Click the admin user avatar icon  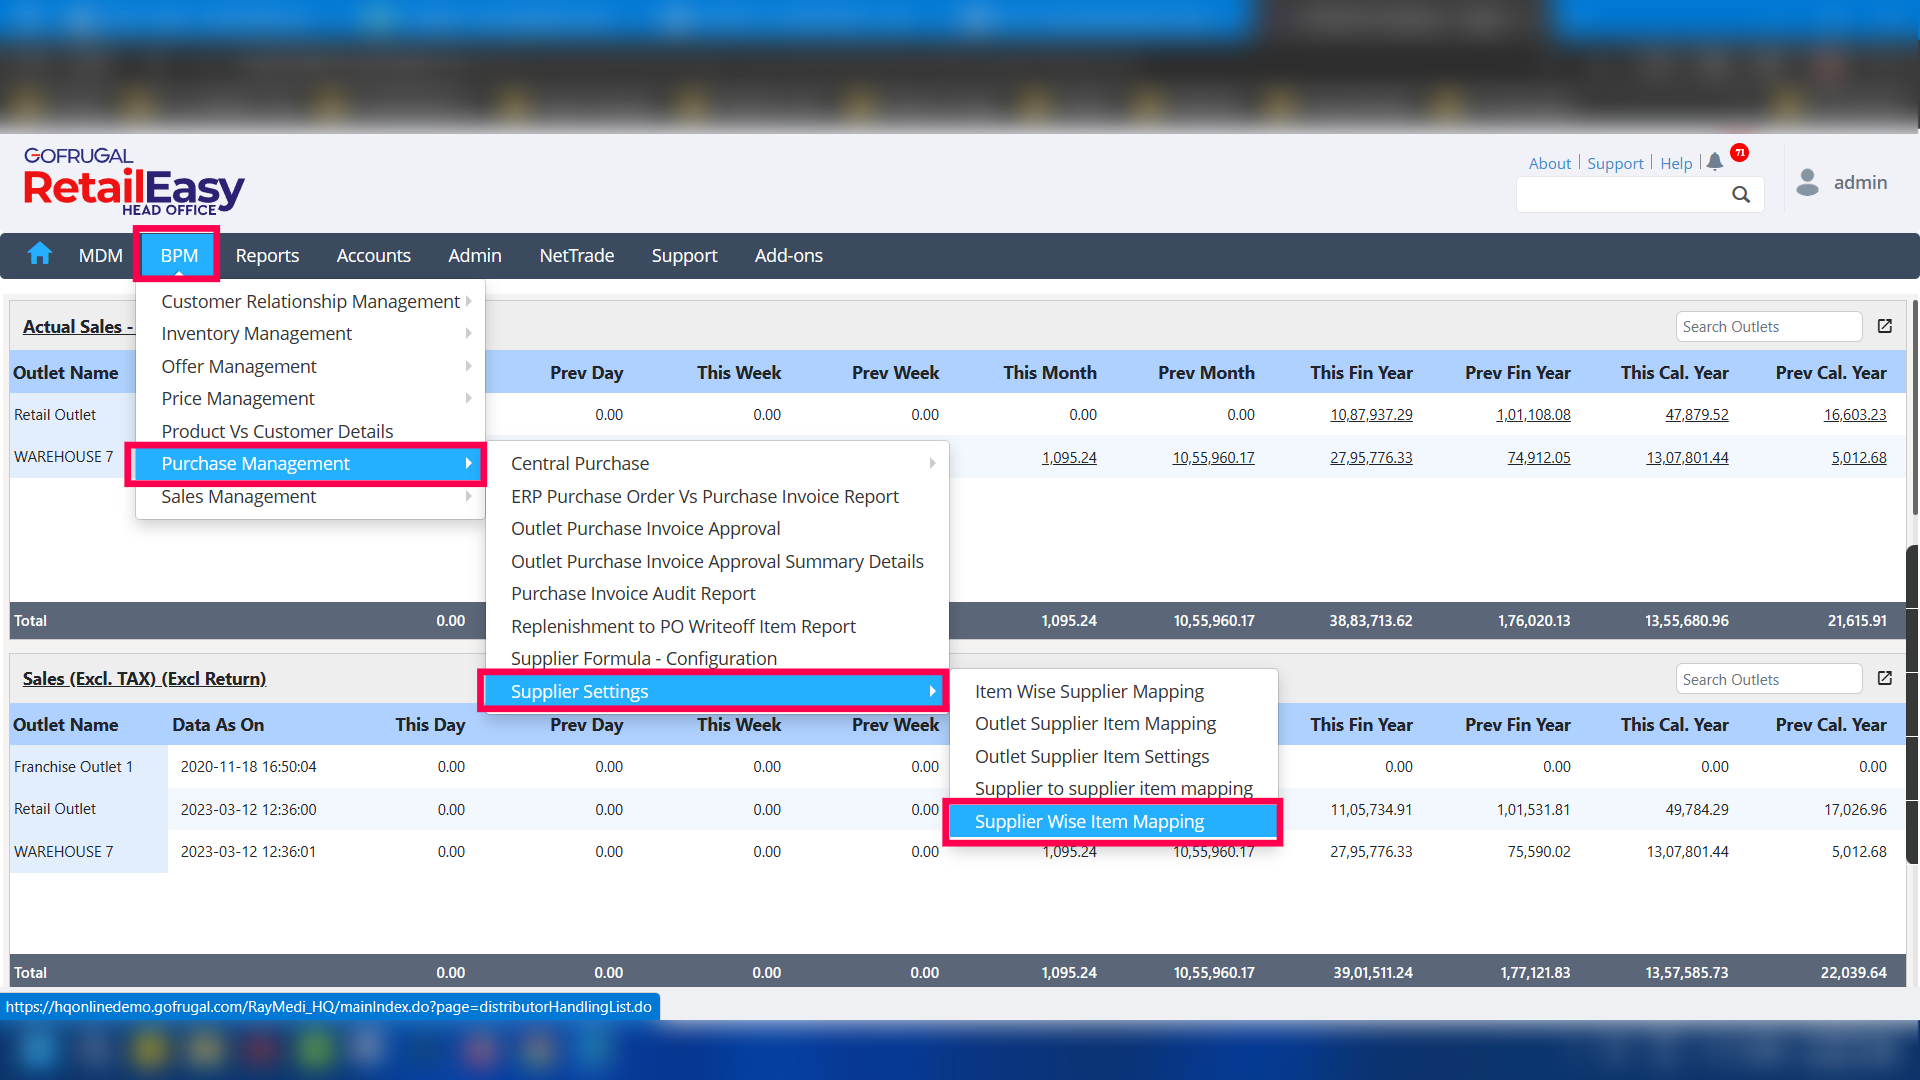(1807, 182)
